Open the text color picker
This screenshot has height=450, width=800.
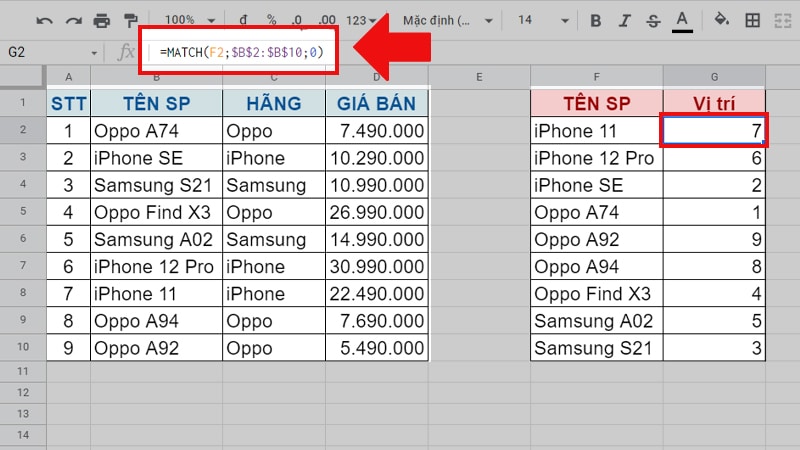(682, 22)
